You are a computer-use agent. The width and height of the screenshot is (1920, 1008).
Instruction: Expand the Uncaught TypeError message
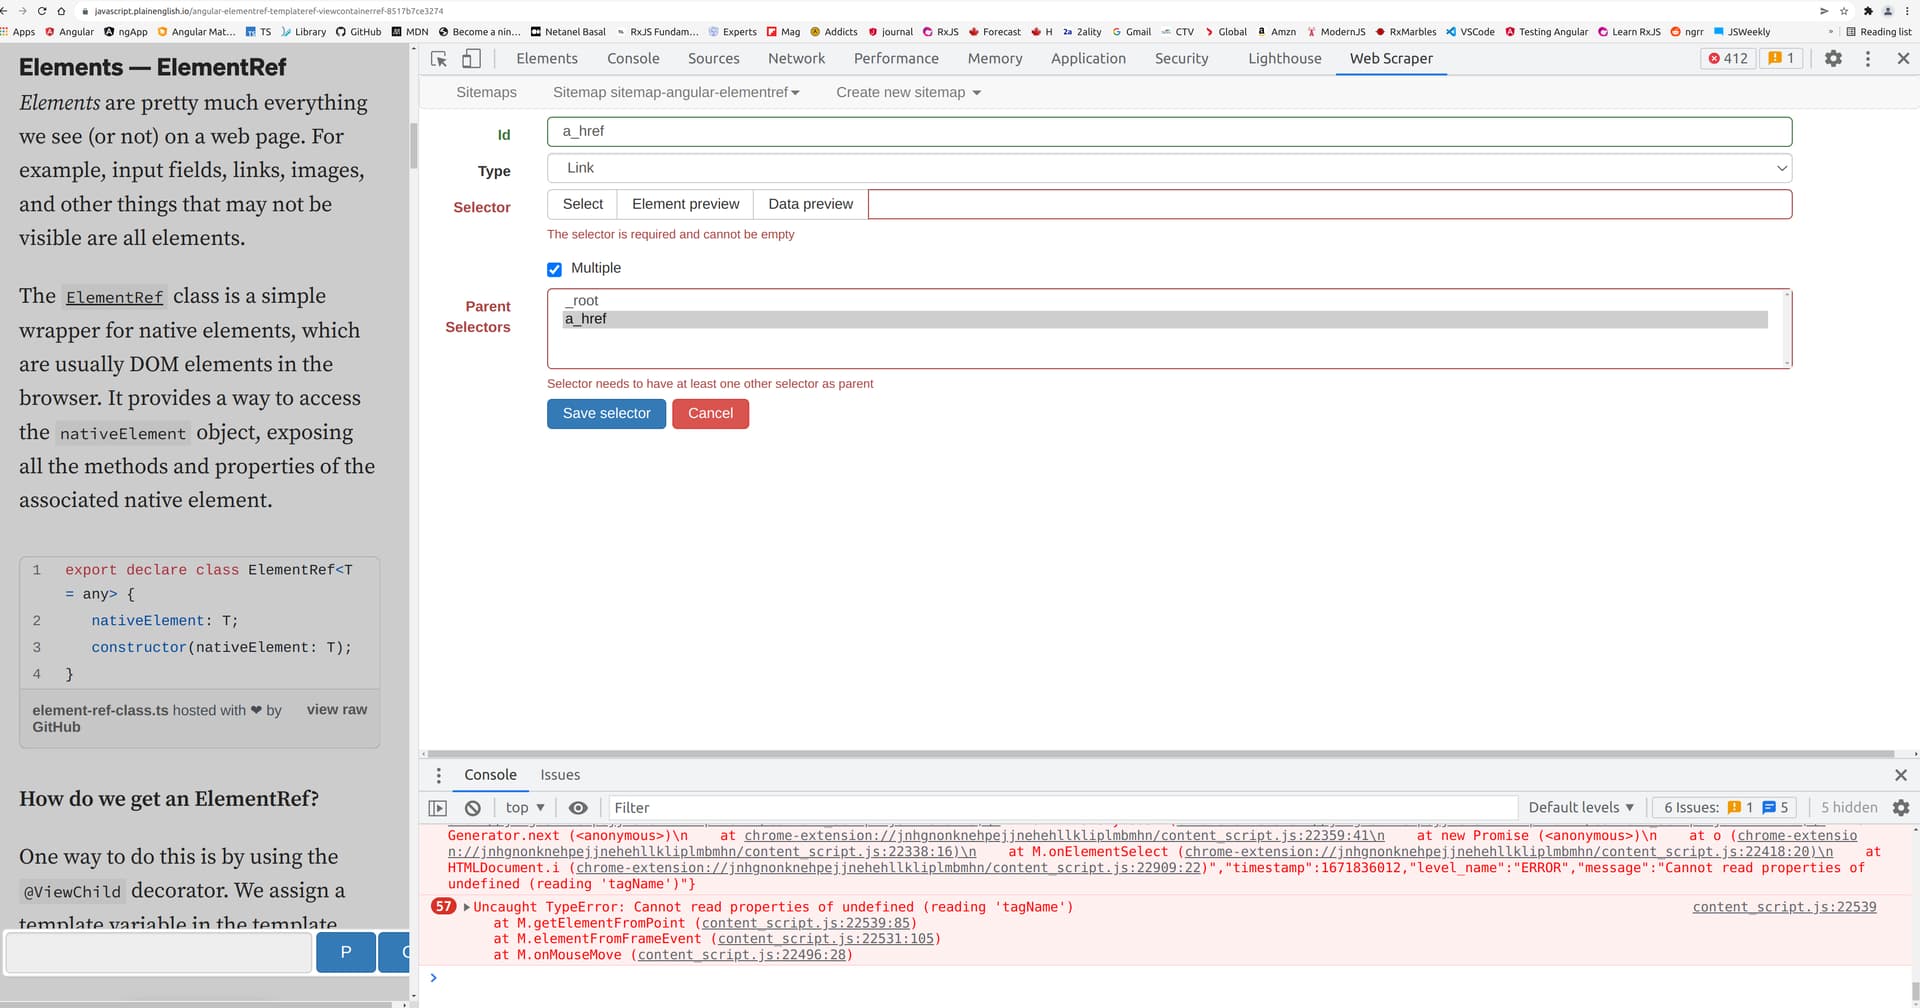[x=467, y=908]
